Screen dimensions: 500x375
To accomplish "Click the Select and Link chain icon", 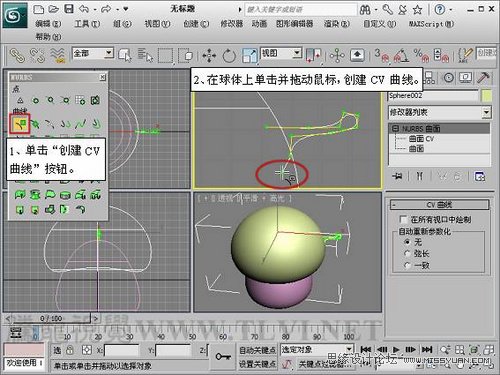I will (x=17, y=55).
